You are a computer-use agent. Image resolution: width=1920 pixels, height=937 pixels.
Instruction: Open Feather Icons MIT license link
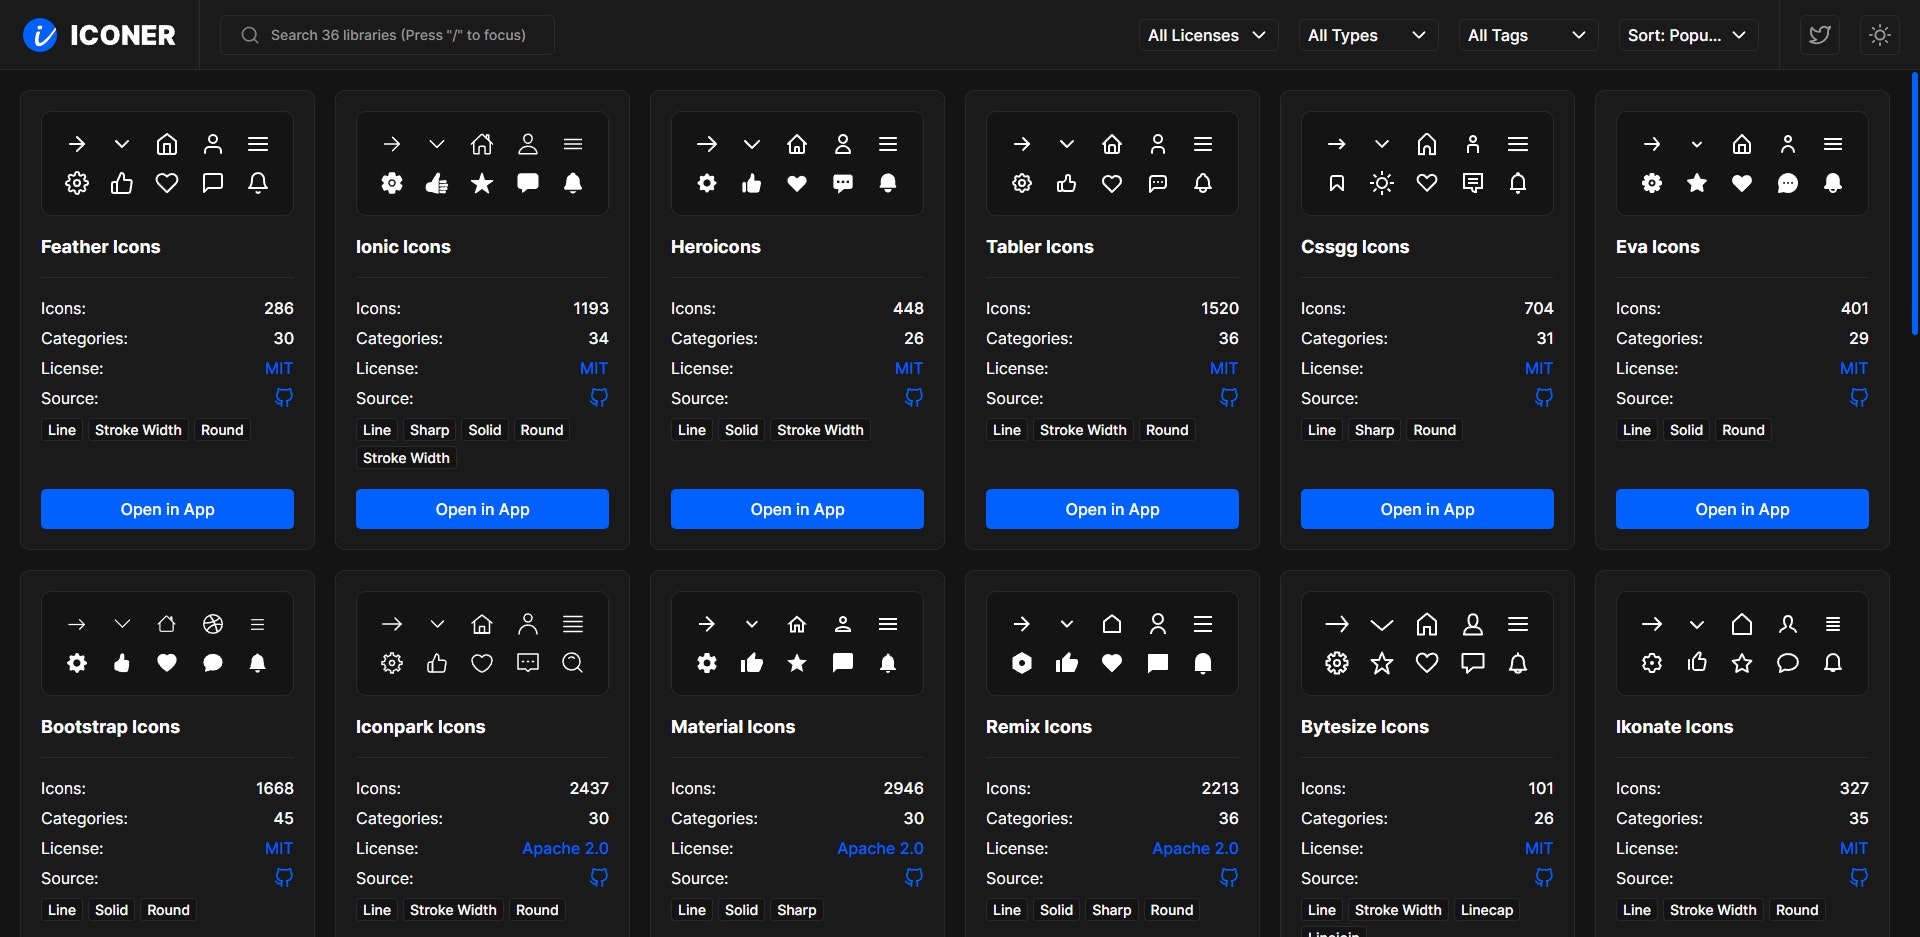point(279,368)
